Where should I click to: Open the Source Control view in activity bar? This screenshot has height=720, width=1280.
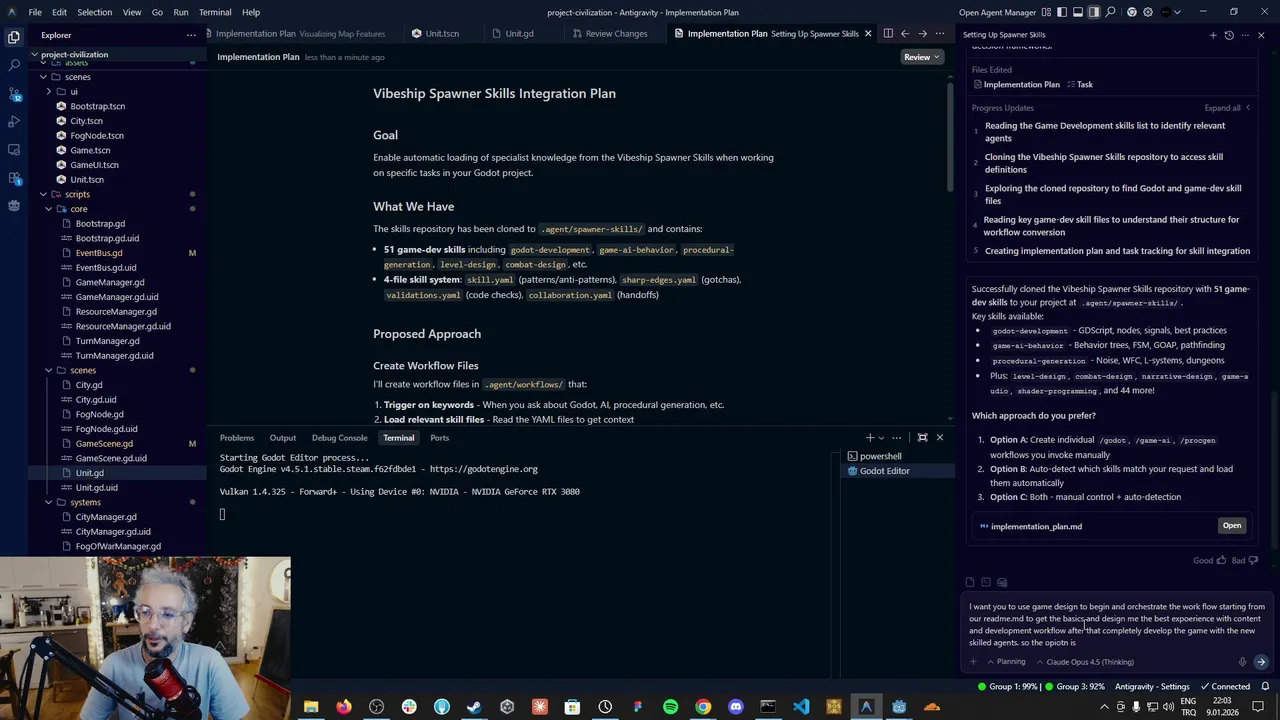[x=14, y=93]
